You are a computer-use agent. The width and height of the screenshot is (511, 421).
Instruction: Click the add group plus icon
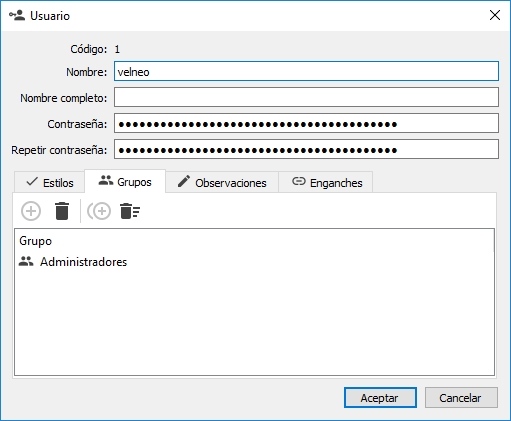[31, 211]
